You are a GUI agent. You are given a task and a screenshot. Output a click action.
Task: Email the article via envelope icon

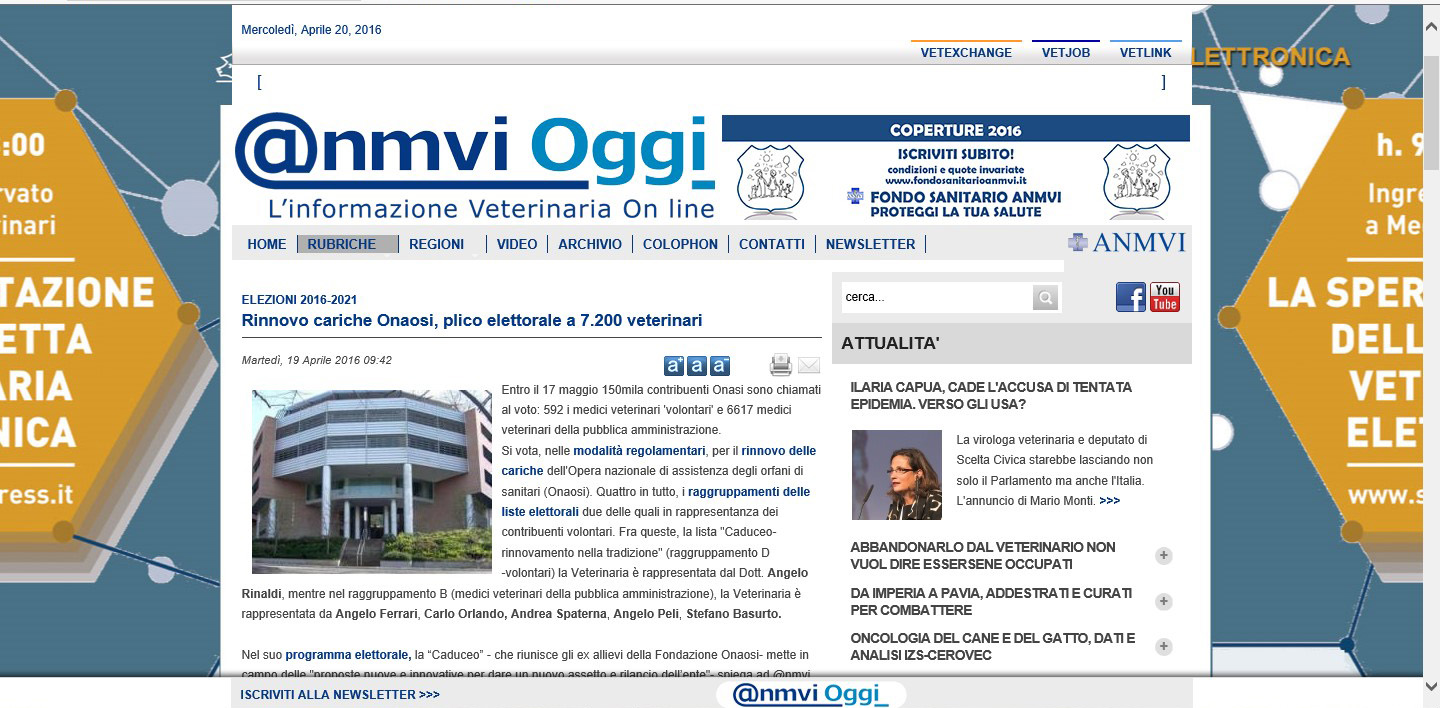(808, 366)
